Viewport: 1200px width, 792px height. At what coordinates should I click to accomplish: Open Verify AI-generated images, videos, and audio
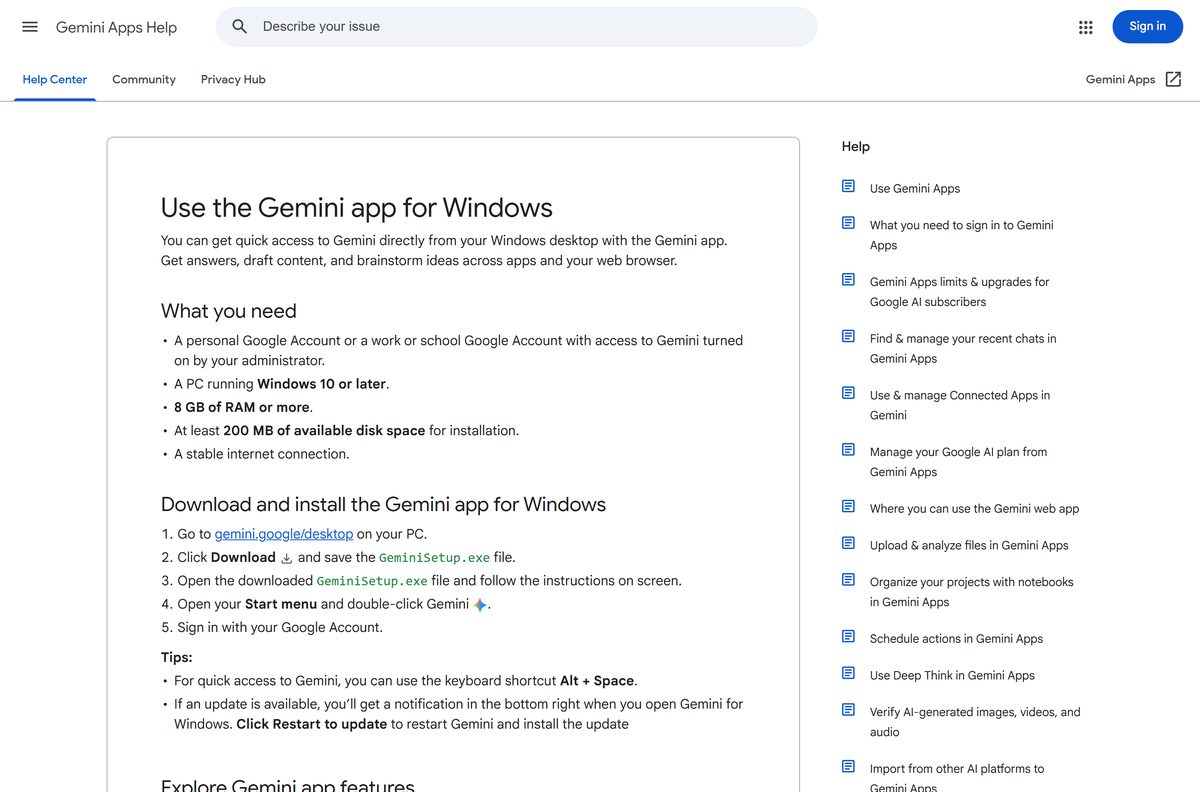975,722
